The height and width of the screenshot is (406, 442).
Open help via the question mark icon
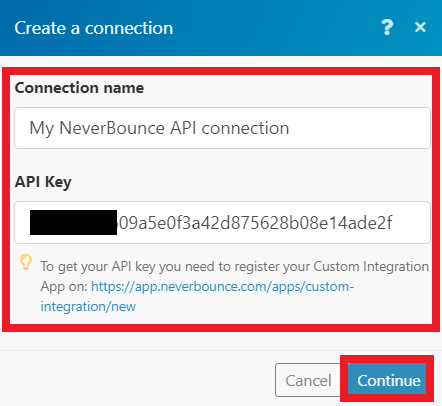pyautogui.click(x=387, y=27)
